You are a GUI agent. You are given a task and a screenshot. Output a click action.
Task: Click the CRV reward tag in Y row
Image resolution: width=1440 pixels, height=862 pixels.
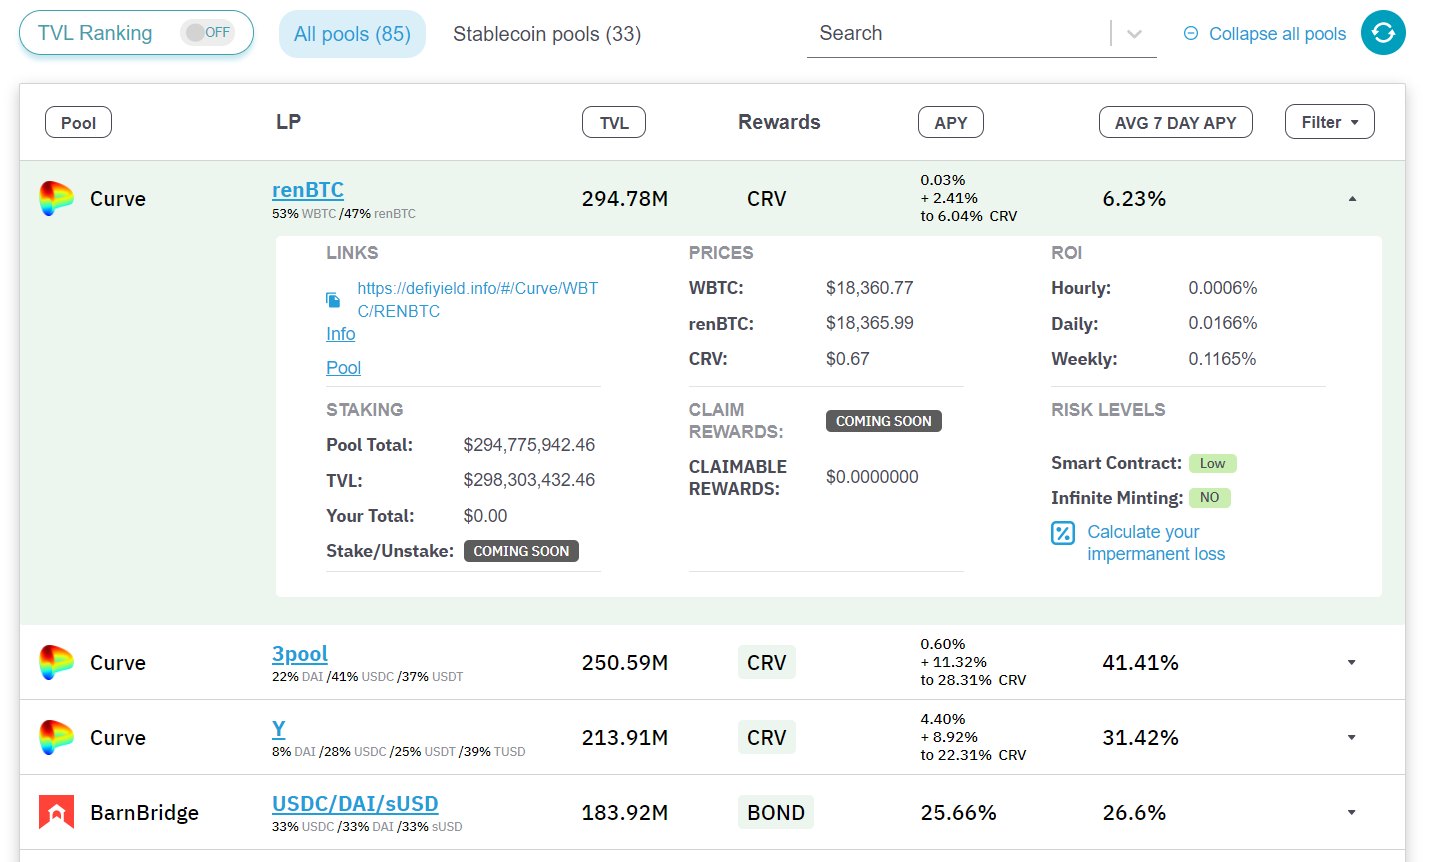pos(767,738)
